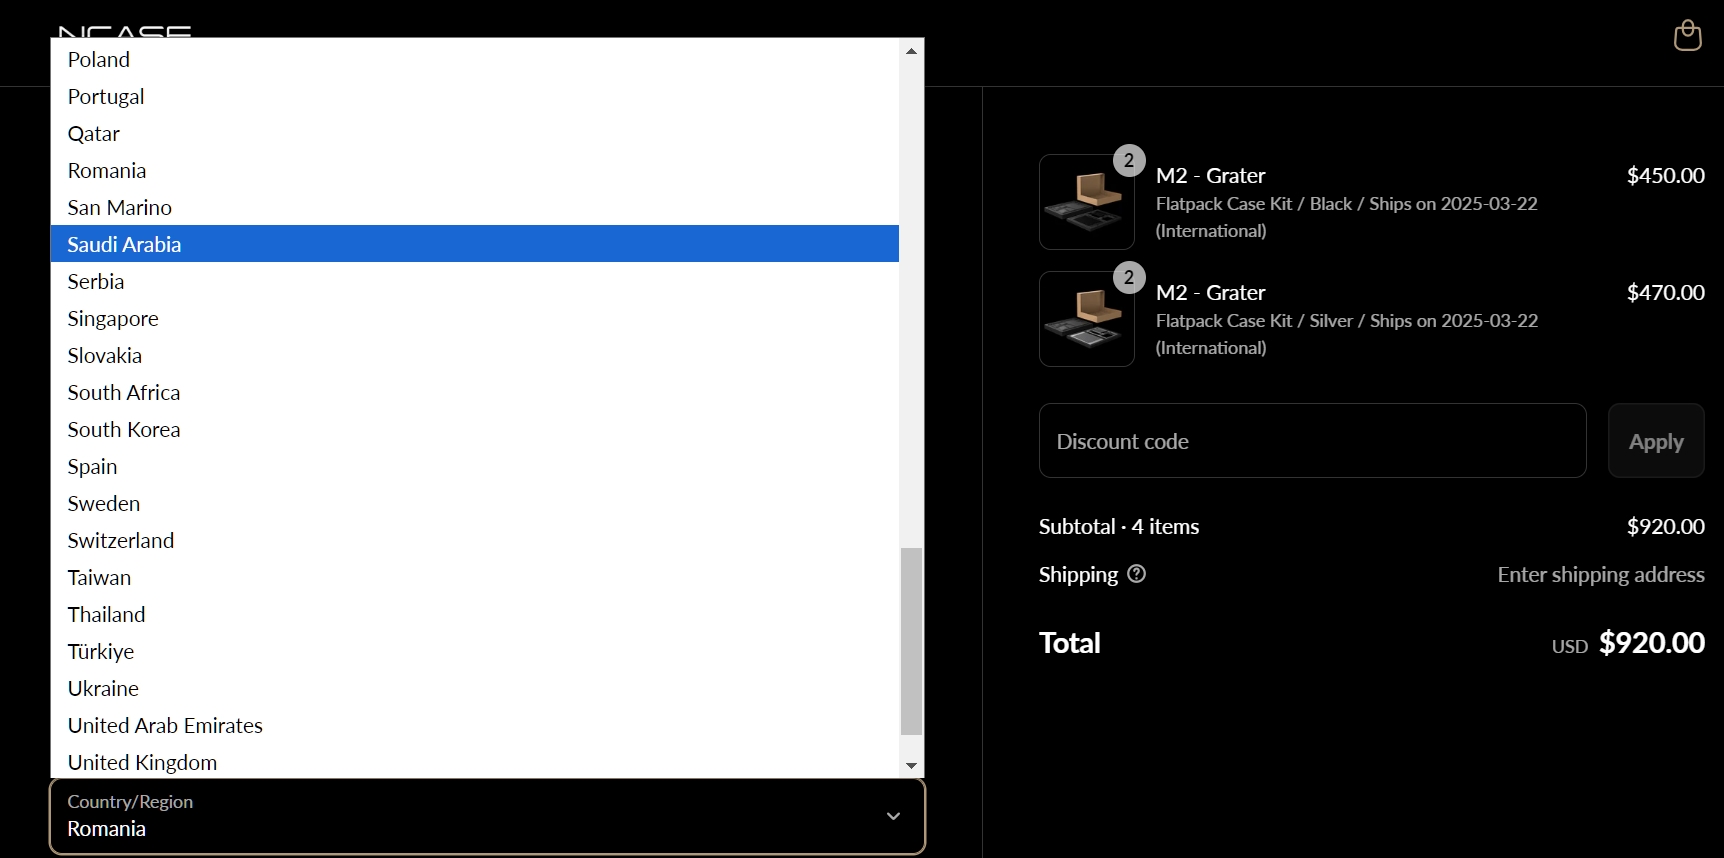Click the Country/Region dropdown chevron

click(x=893, y=816)
